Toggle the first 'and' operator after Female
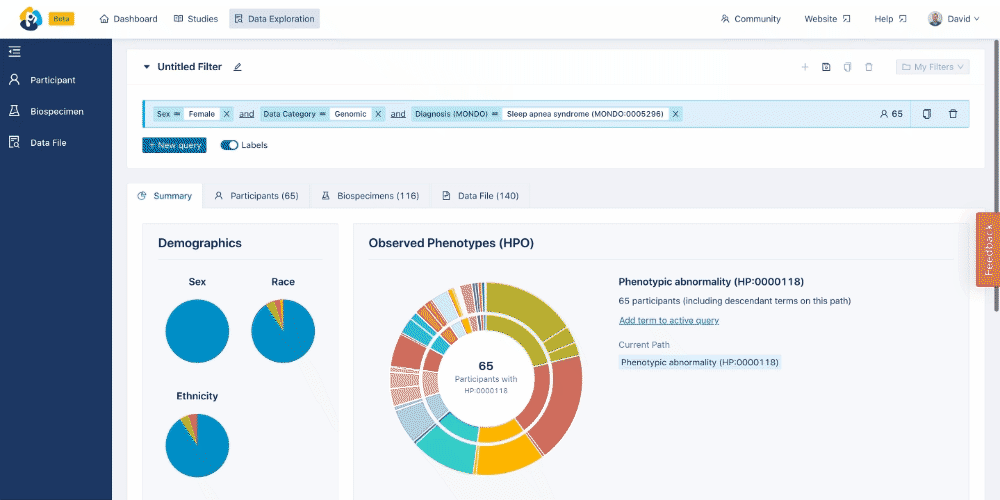The width and height of the screenshot is (1000, 500). pos(247,114)
